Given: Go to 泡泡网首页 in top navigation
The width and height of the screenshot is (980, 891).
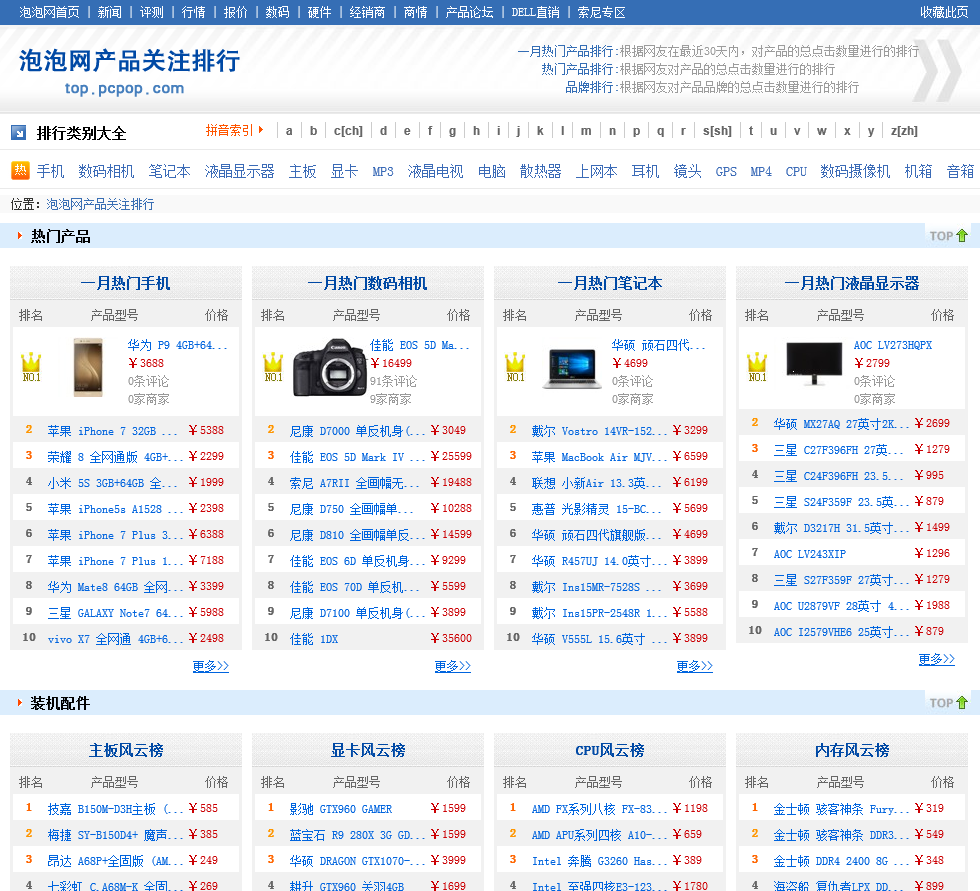Looking at the screenshot, I should (x=49, y=12).
